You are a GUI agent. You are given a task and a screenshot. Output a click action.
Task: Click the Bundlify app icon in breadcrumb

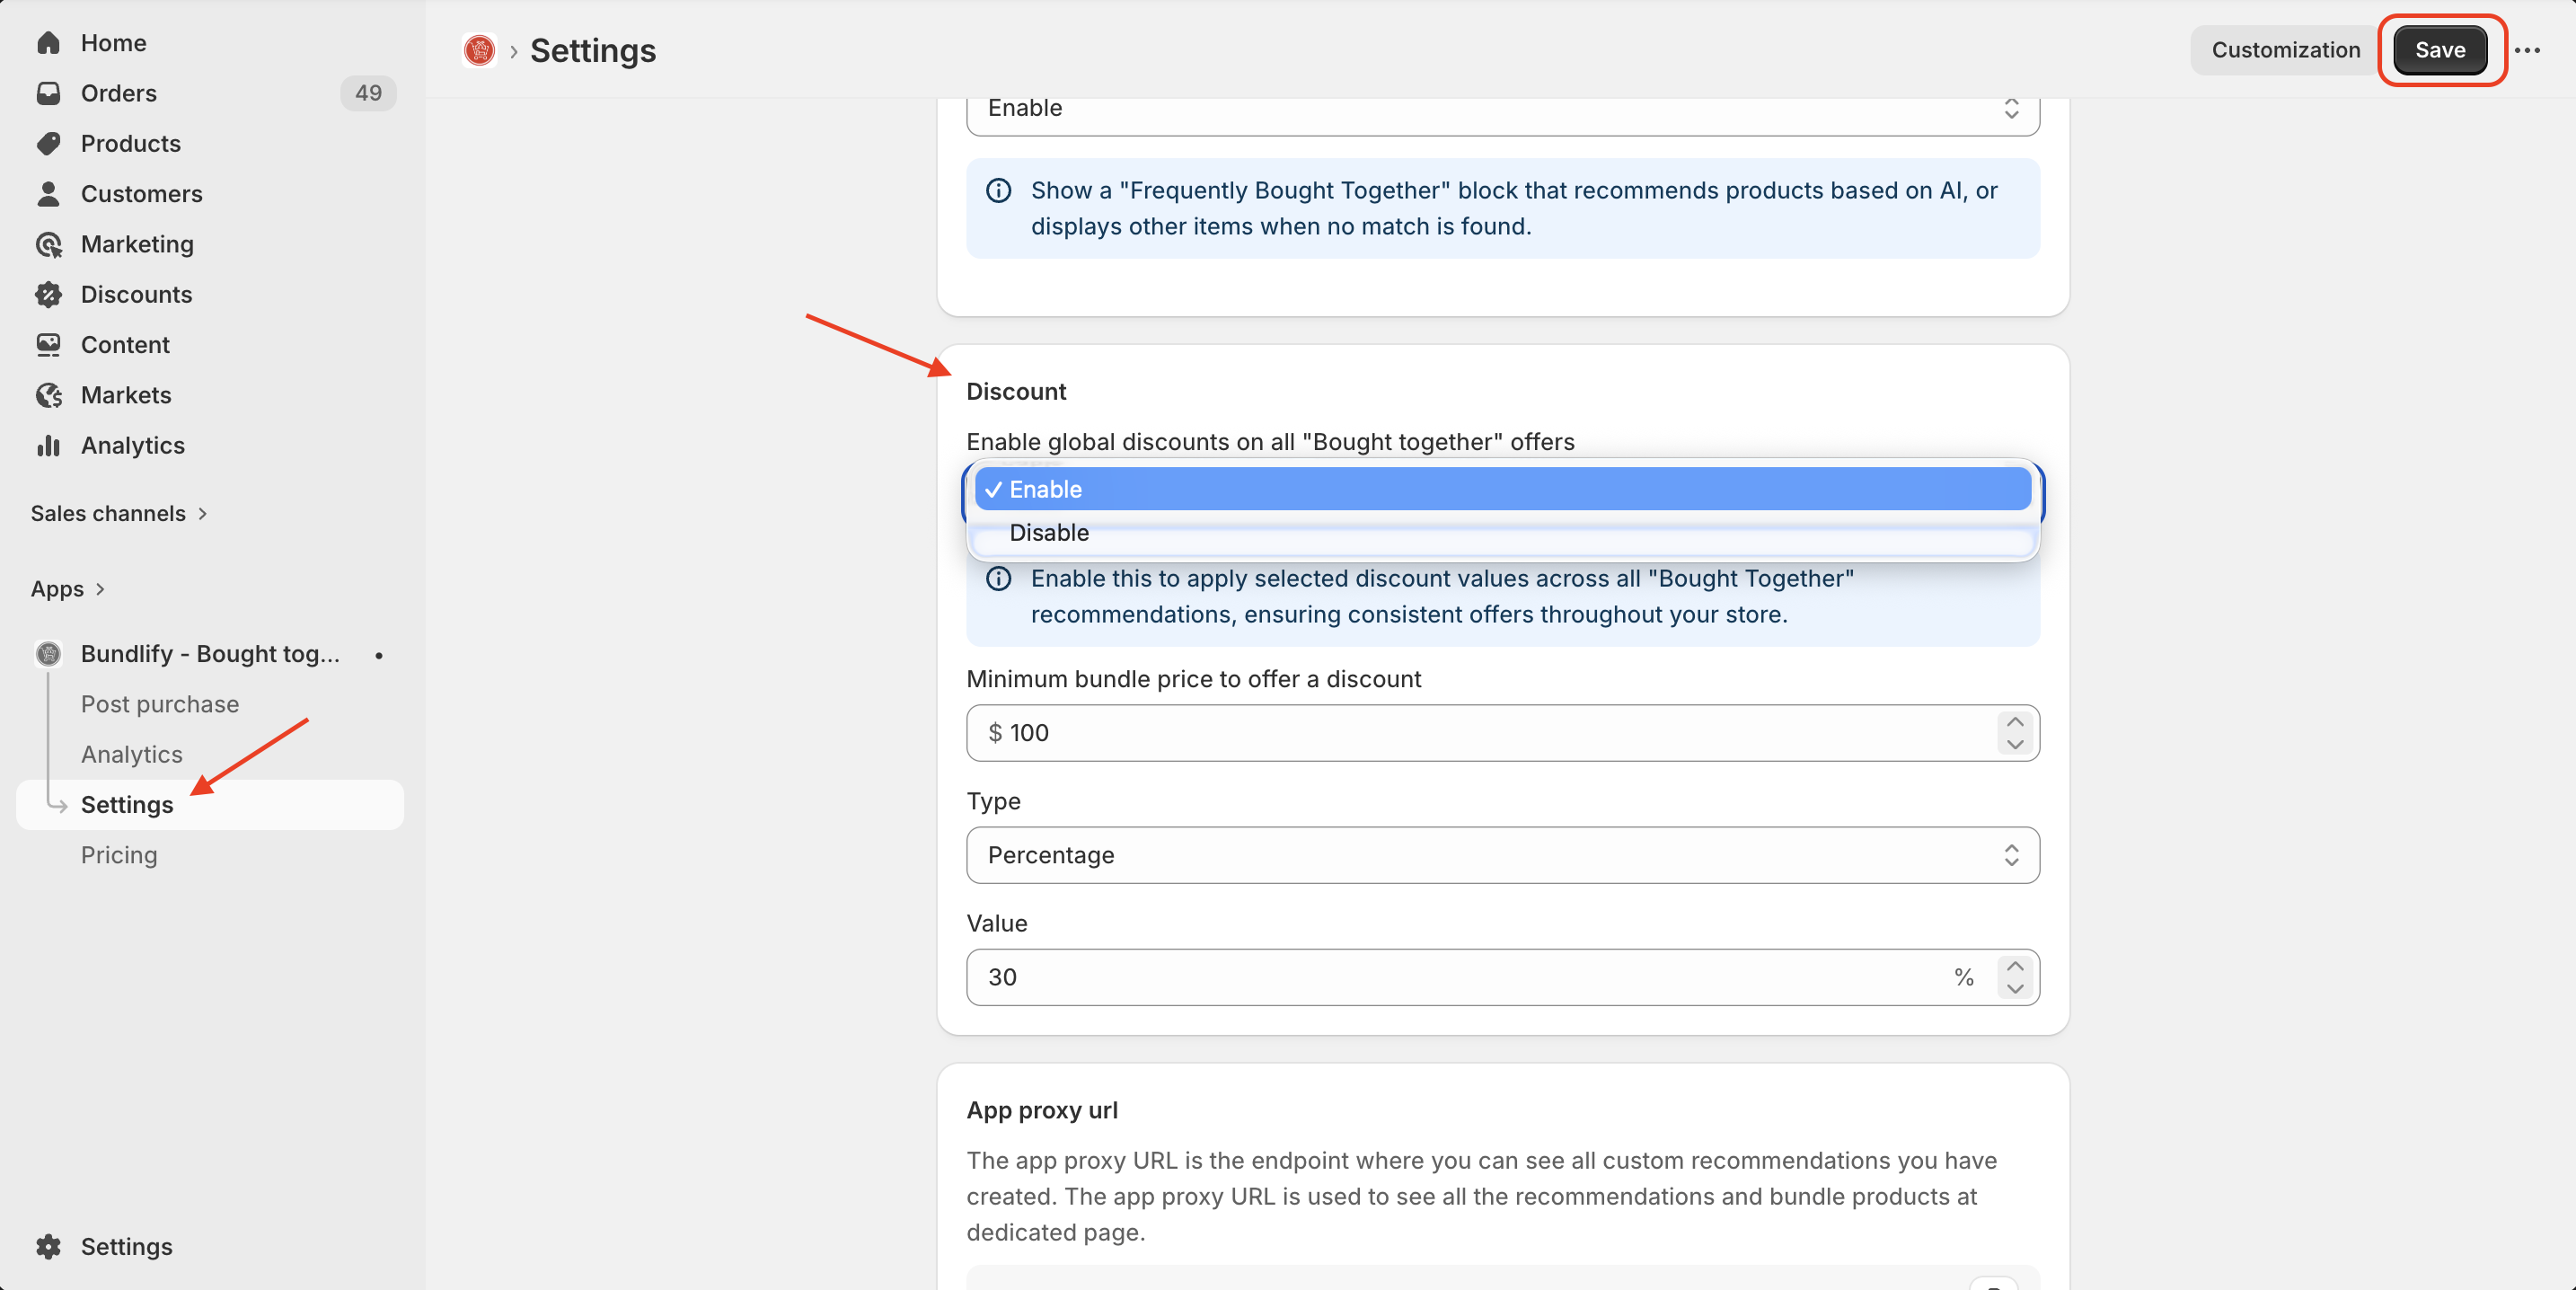tap(479, 50)
